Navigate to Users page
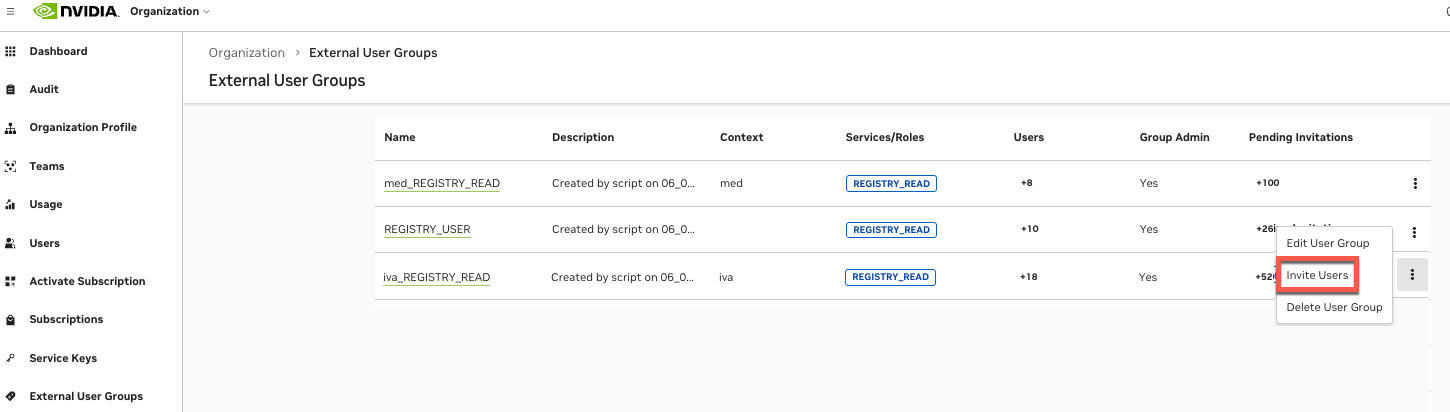Image resolution: width=1450 pixels, height=412 pixels. (45, 243)
